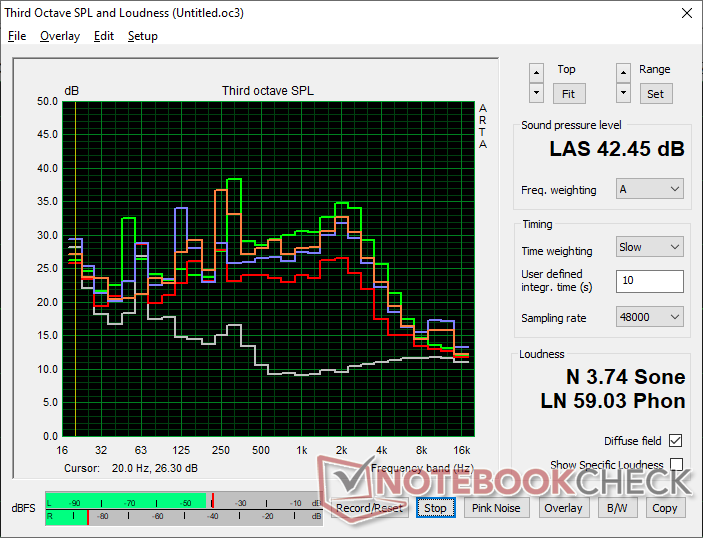Toggle the Diffuse field checkbox

[676, 441]
